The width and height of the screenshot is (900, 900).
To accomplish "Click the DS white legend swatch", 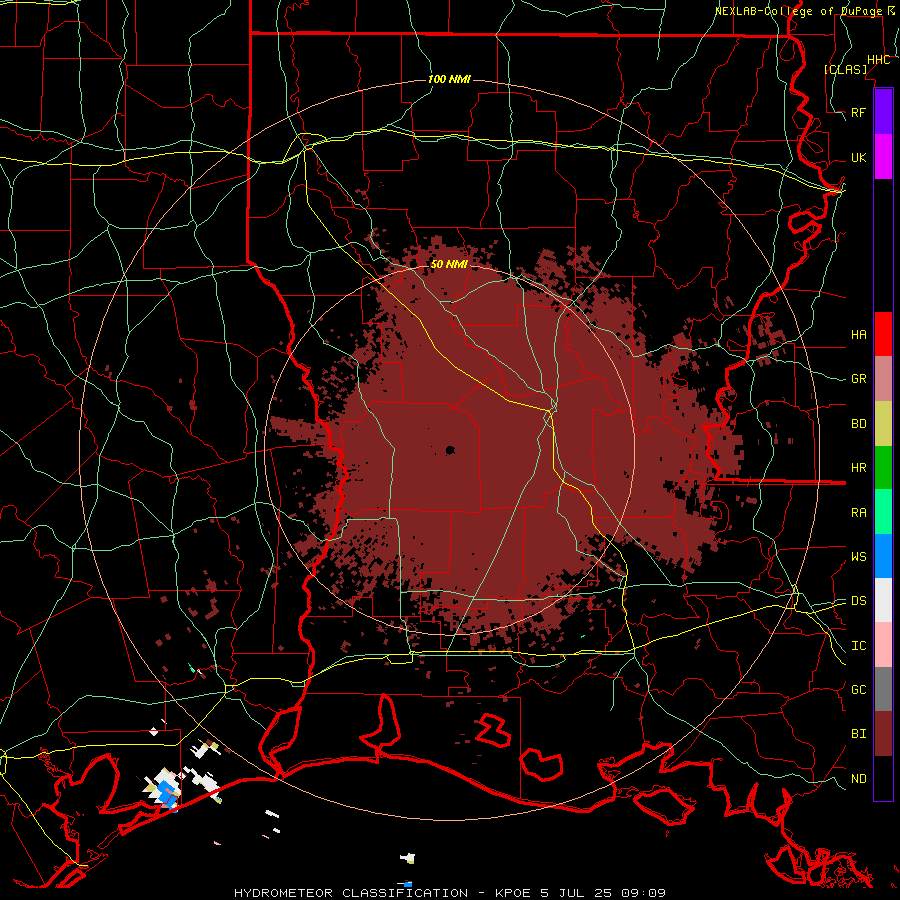I will (883, 600).
